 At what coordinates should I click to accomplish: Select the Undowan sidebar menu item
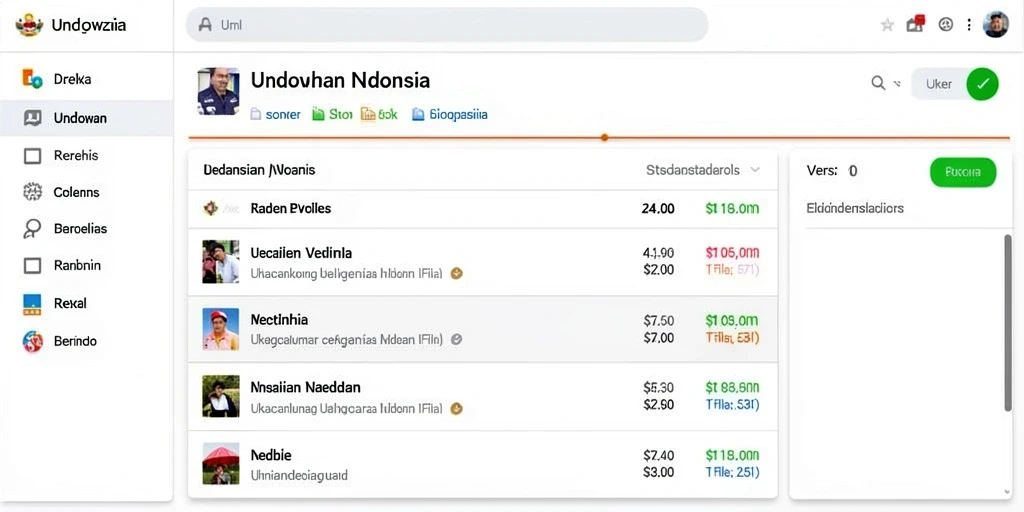87,118
